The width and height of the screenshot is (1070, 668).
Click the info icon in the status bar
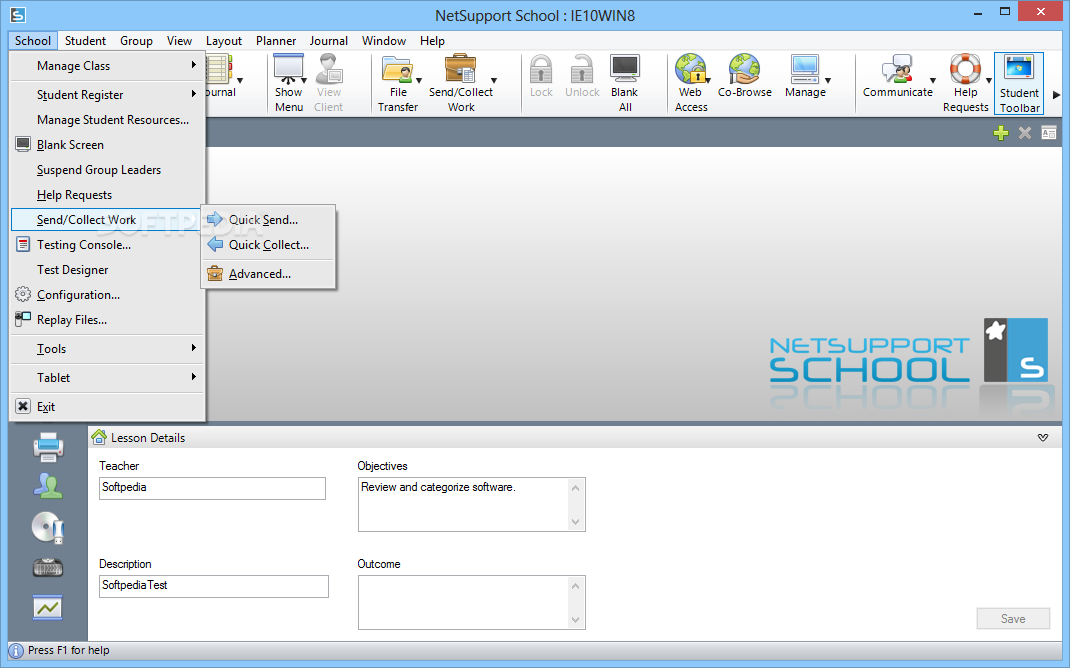[16, 651]
